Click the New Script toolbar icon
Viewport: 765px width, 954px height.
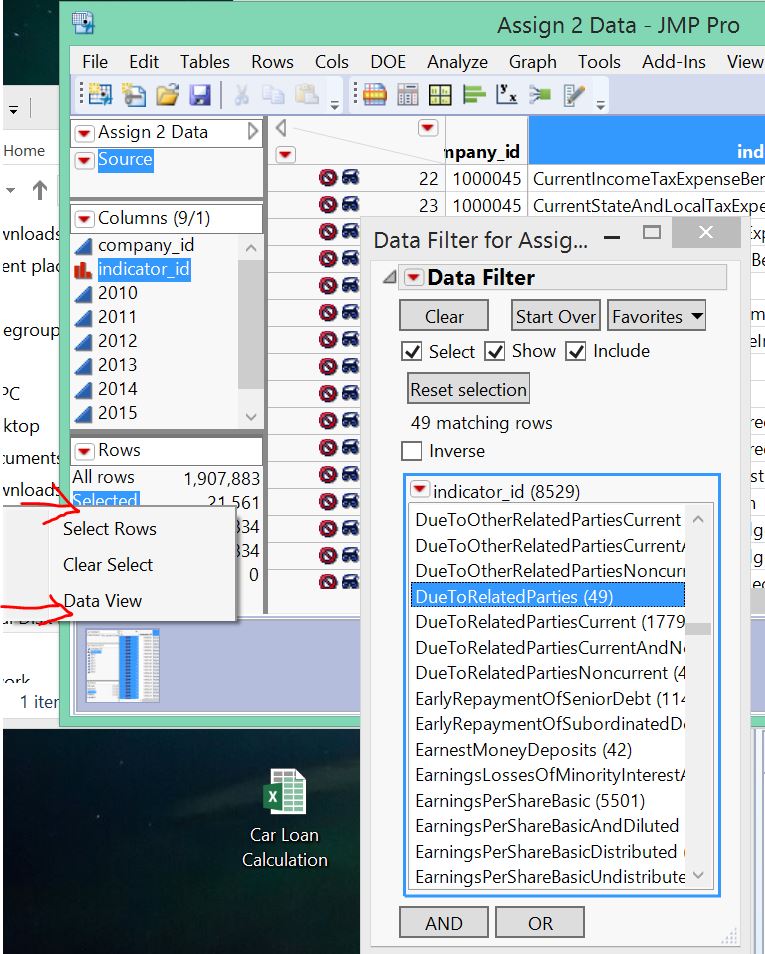[x=134, y=95]
